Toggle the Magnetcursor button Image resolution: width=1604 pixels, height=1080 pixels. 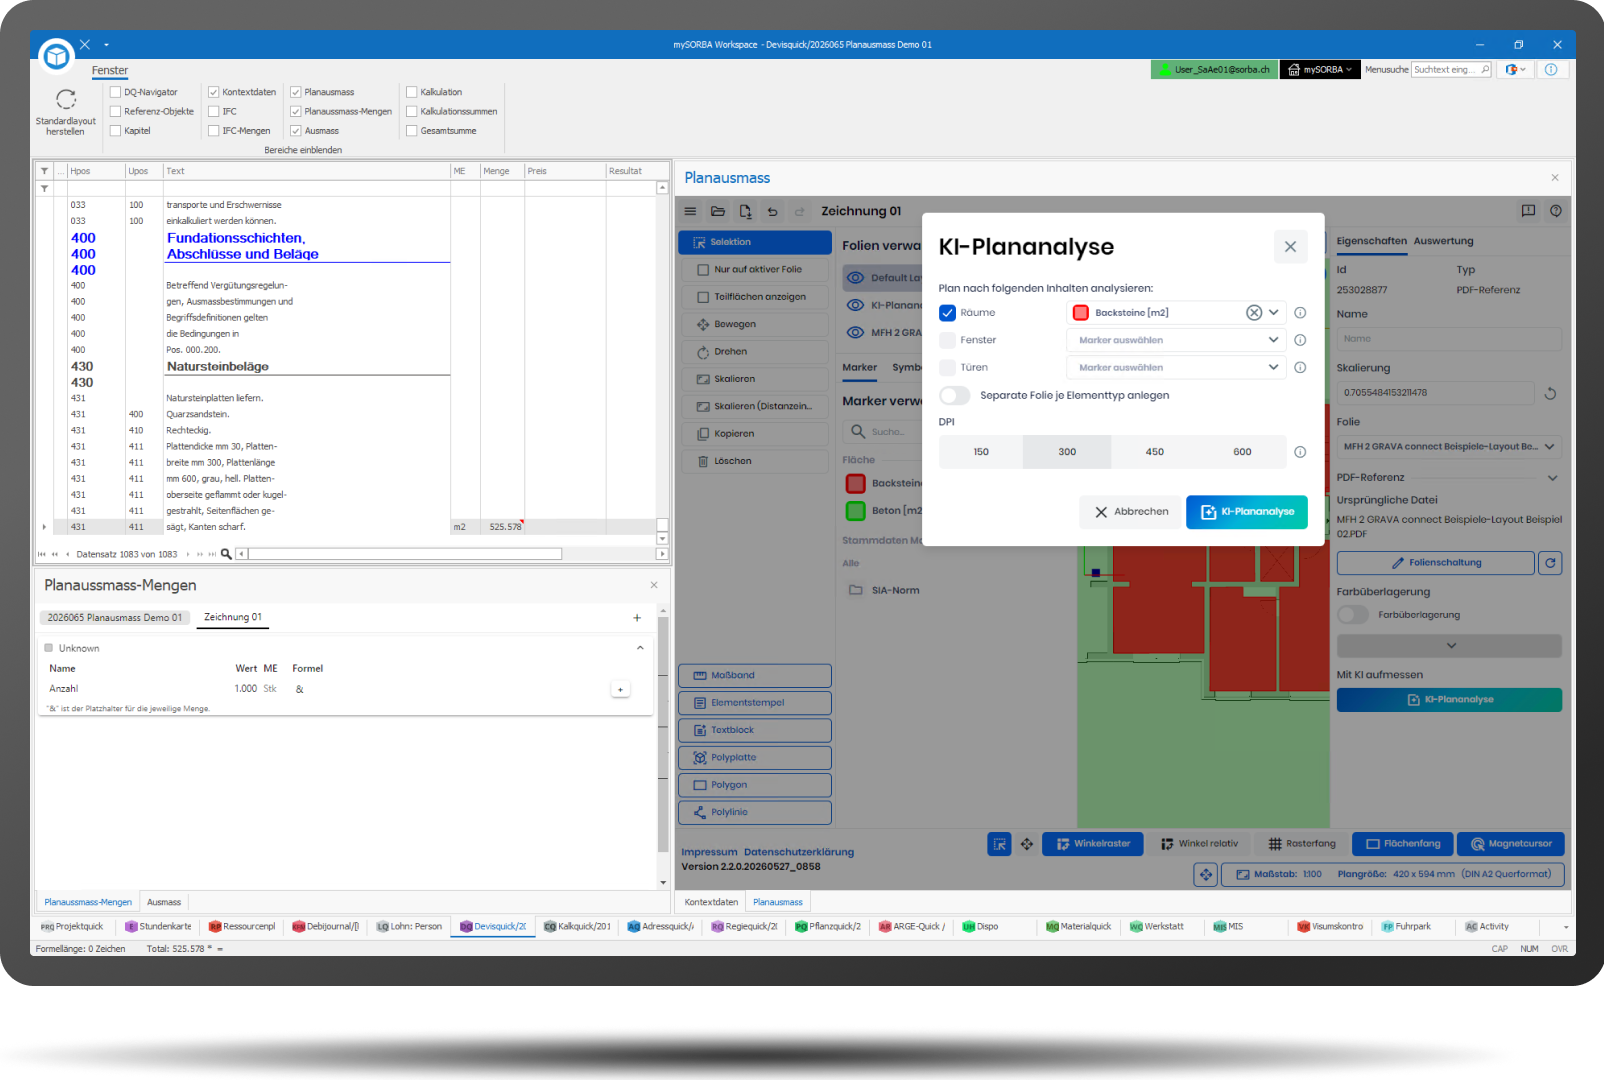1510,844
